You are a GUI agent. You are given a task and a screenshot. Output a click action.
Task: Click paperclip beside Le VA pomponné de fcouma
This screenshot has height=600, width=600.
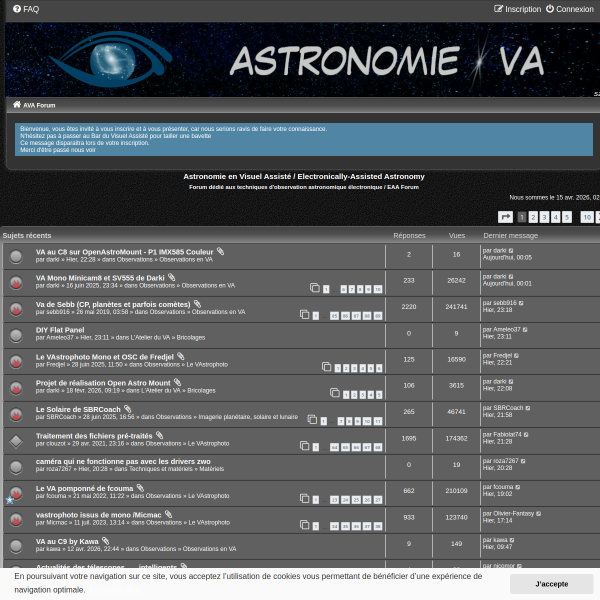[140, 488]
